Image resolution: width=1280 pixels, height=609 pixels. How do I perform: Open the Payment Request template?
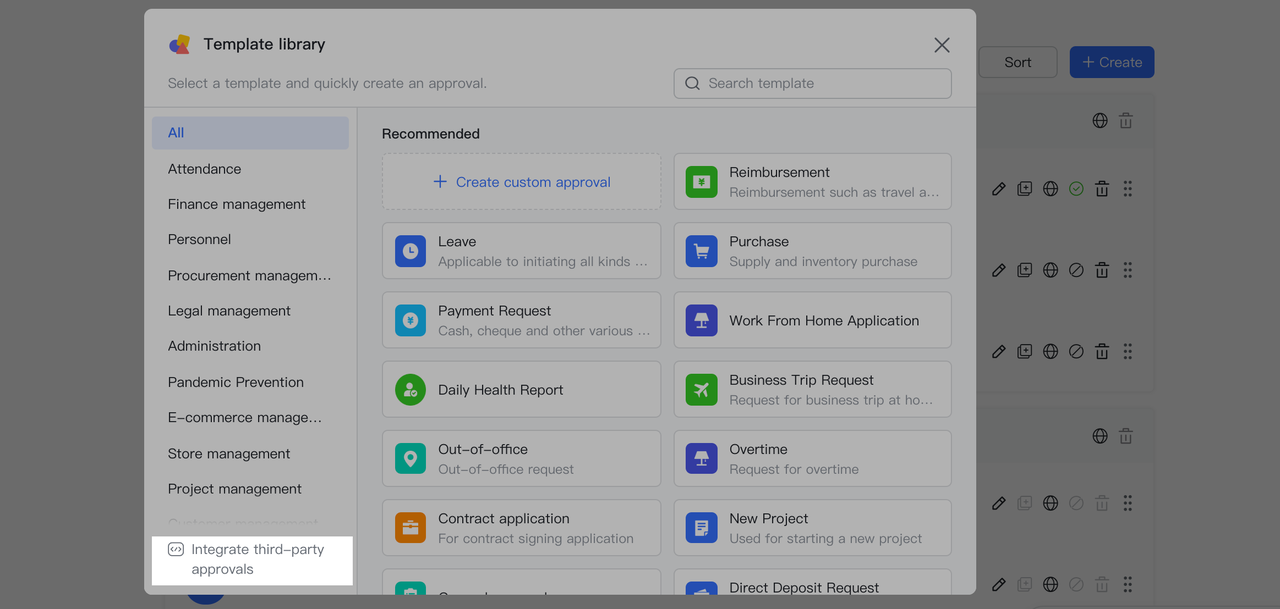521,320
